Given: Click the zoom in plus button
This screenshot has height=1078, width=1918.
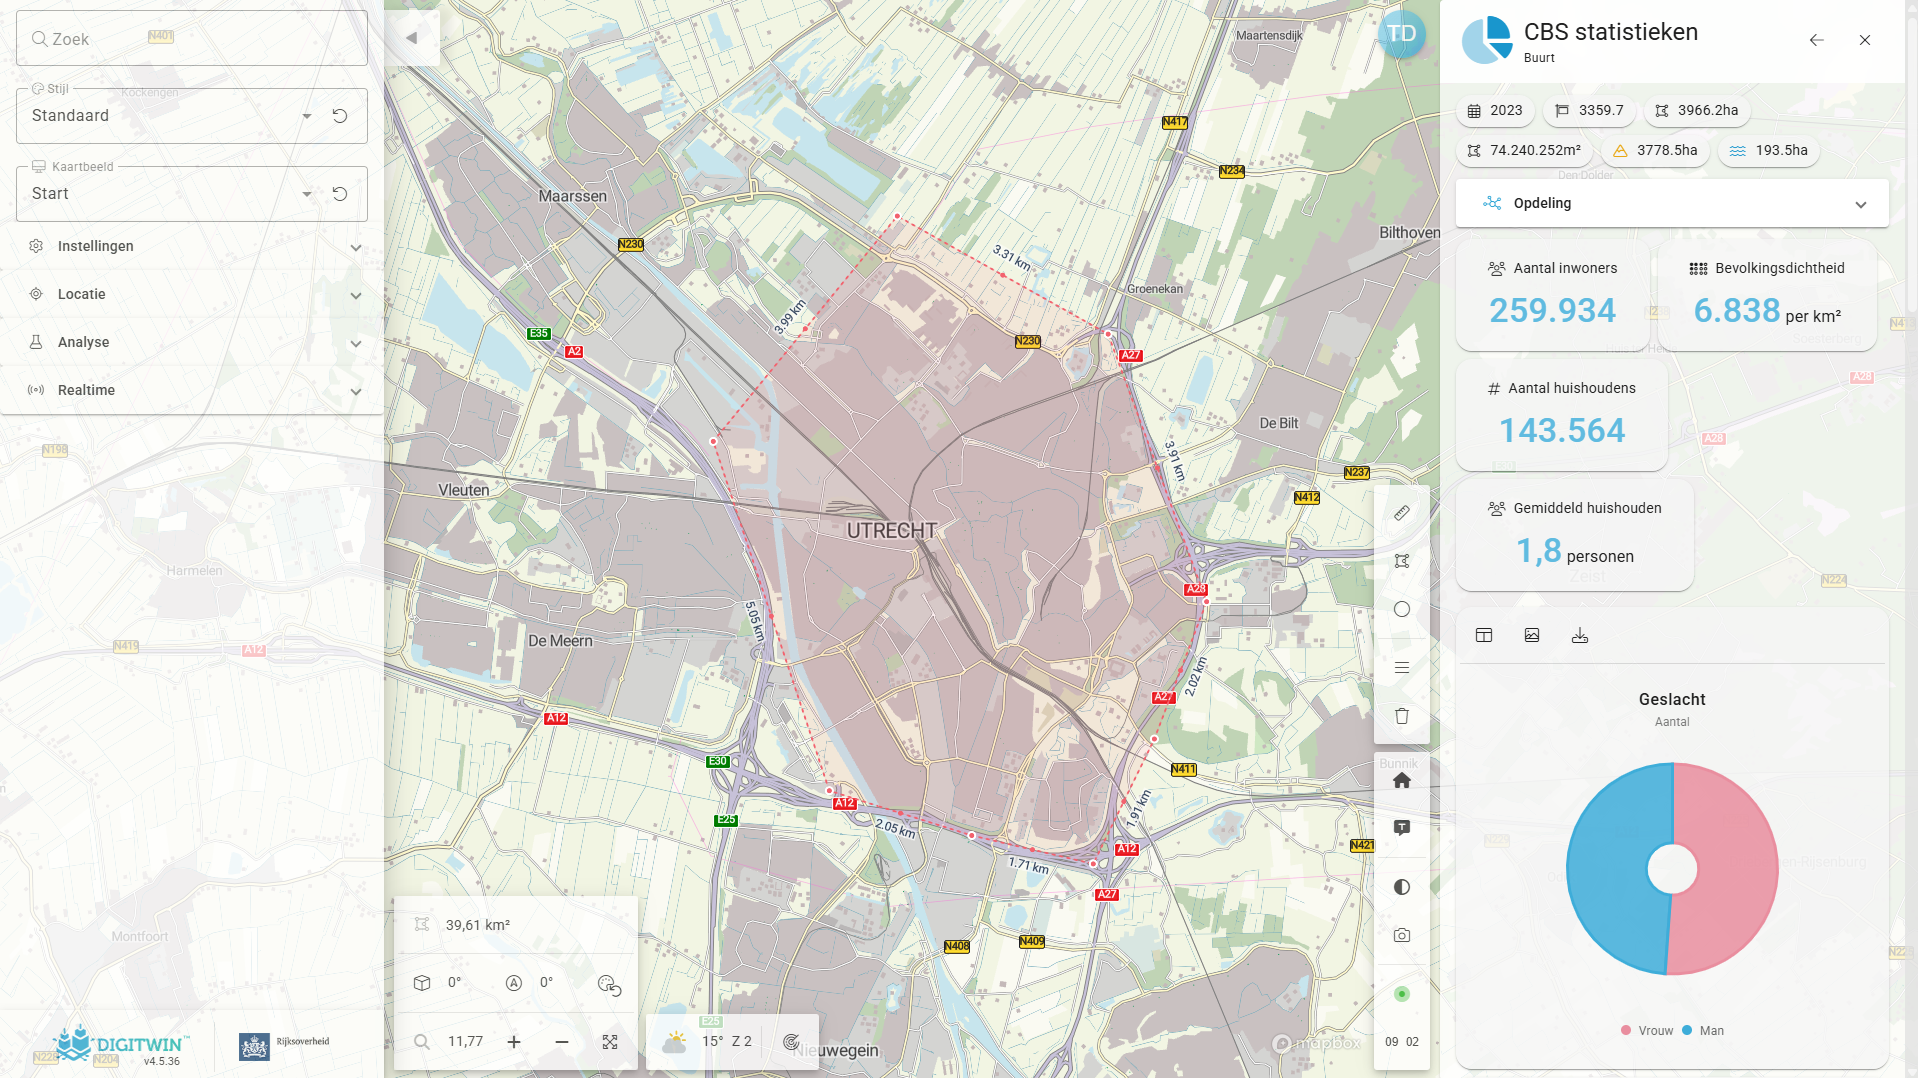Looking at the screenshot, I should pos(514,1042).
